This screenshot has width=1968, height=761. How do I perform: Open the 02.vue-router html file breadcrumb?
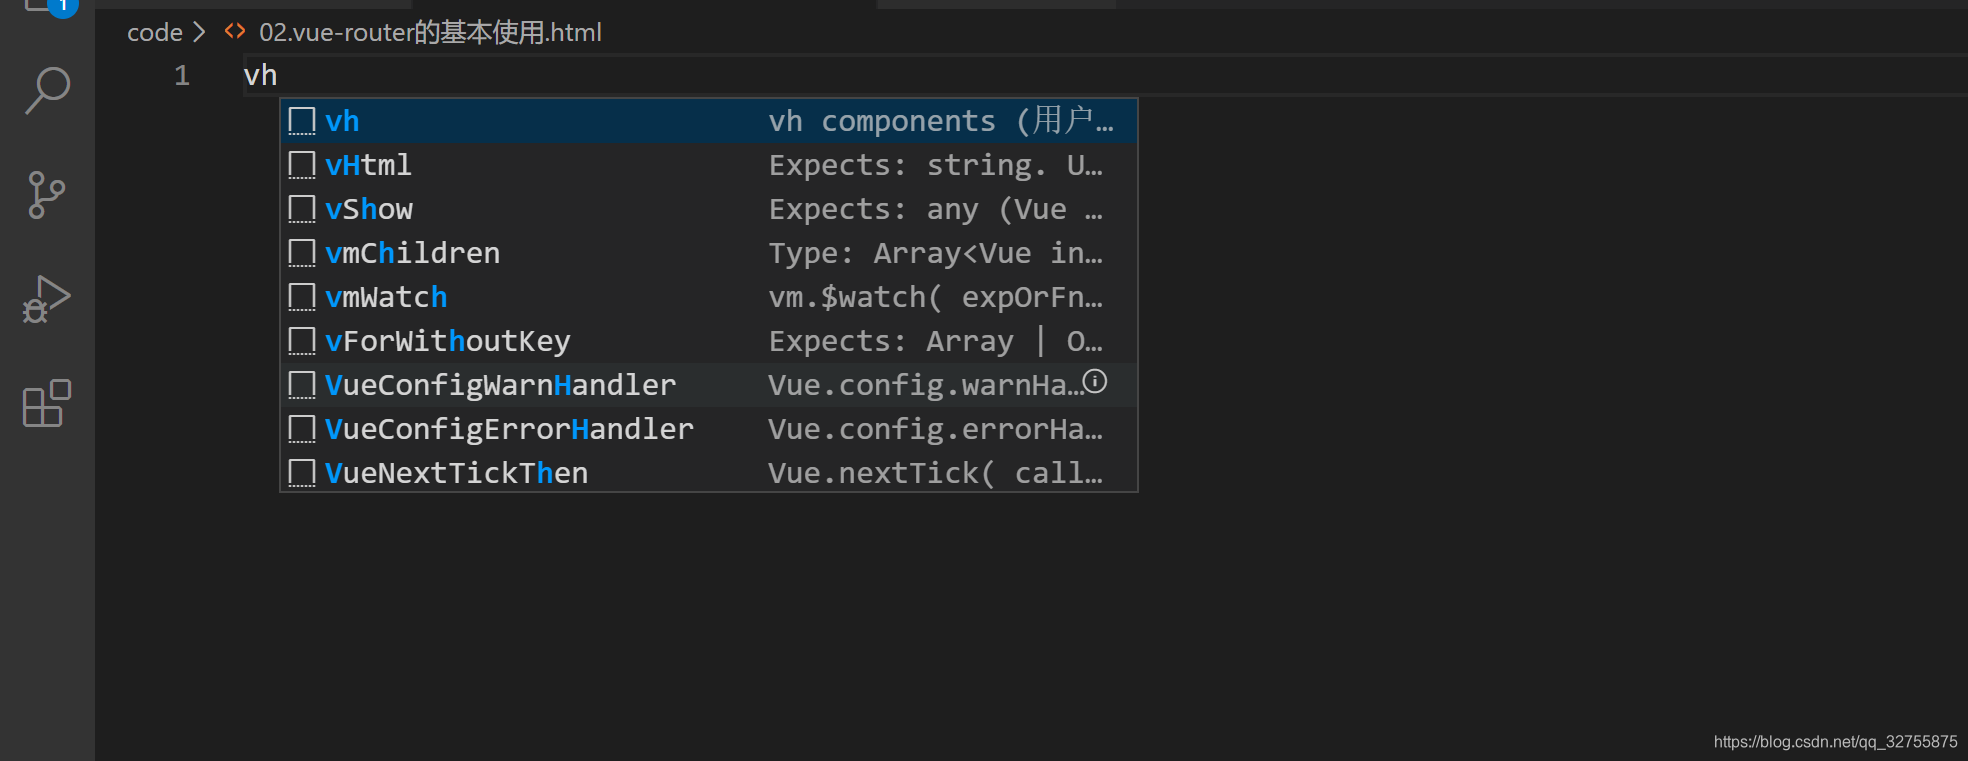point(430,32)
